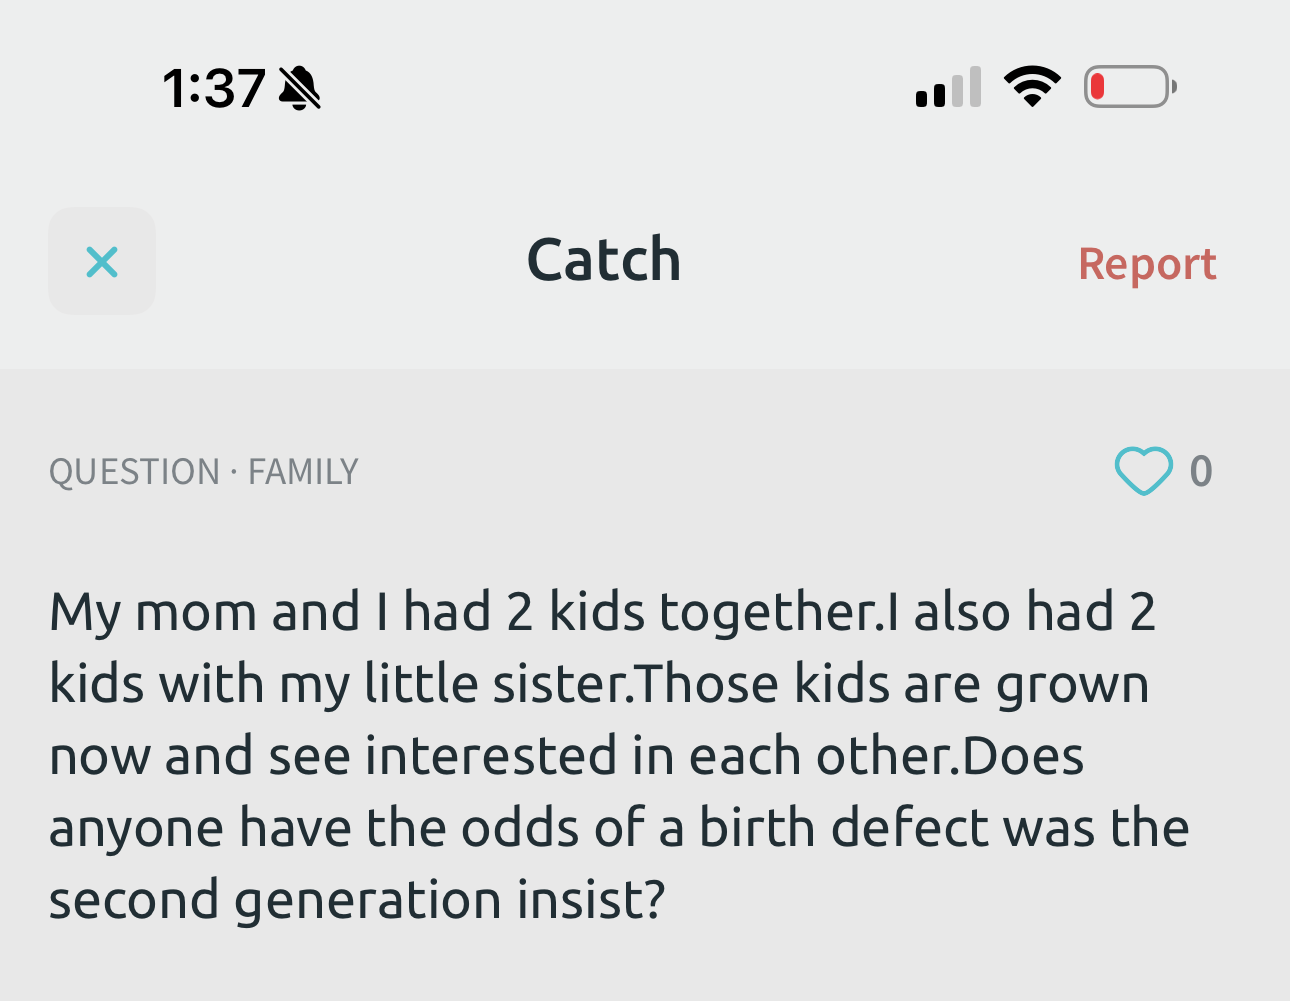
Task: Tap the low battery indicator
Action: pyautogui.click(x=1129, y=87)
